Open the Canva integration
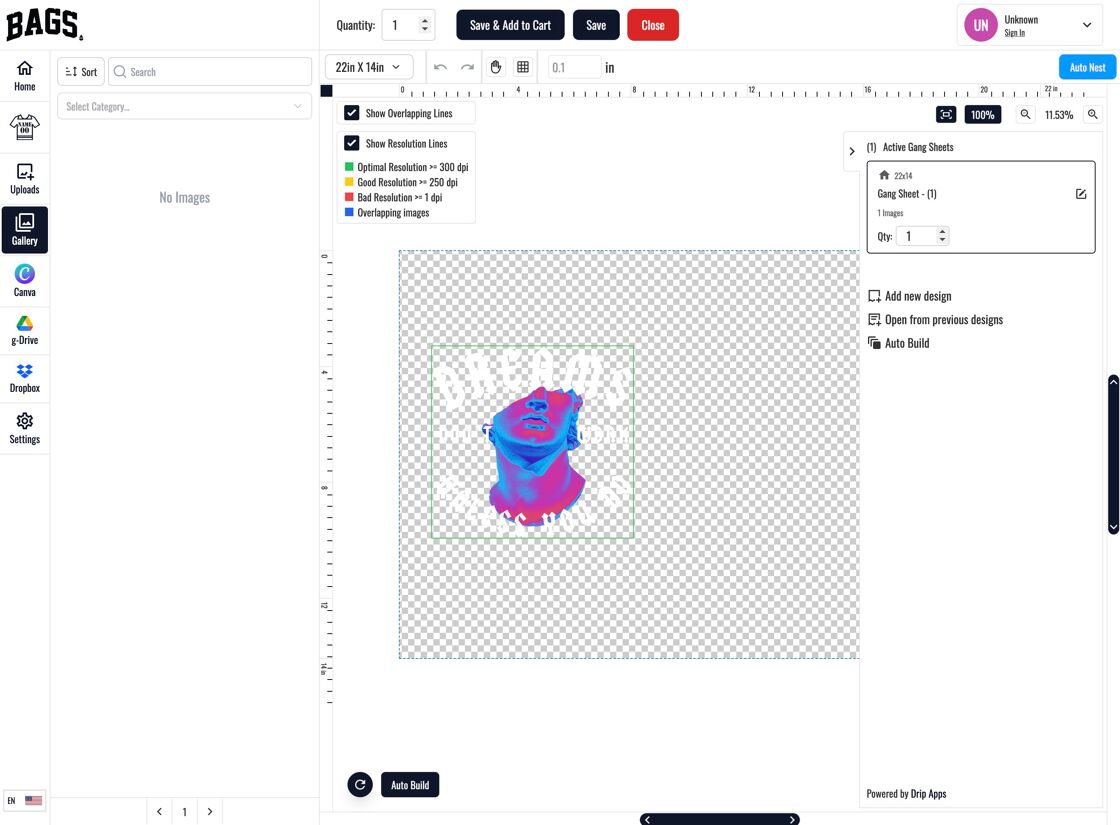This screenshot has height=825, width=1120. (x=25, y=280)
